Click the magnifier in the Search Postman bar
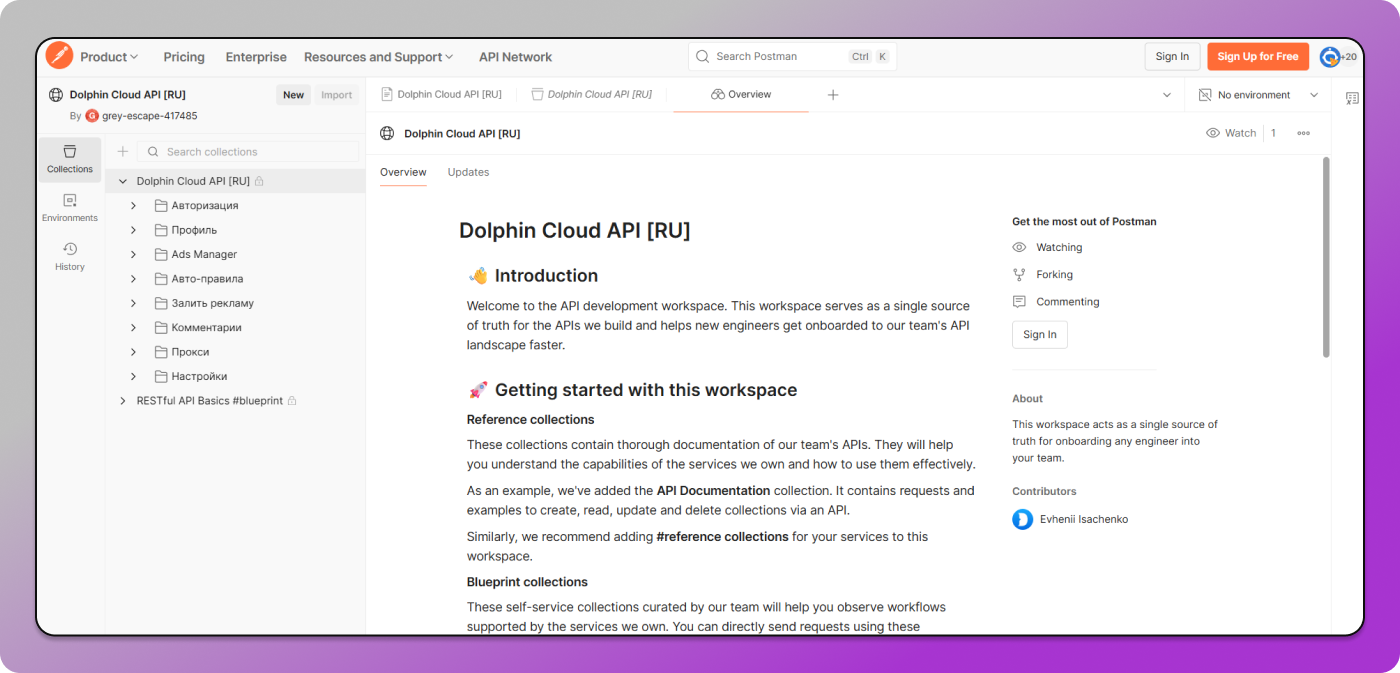The image size is (1400, 673). [x=701, y=57]
